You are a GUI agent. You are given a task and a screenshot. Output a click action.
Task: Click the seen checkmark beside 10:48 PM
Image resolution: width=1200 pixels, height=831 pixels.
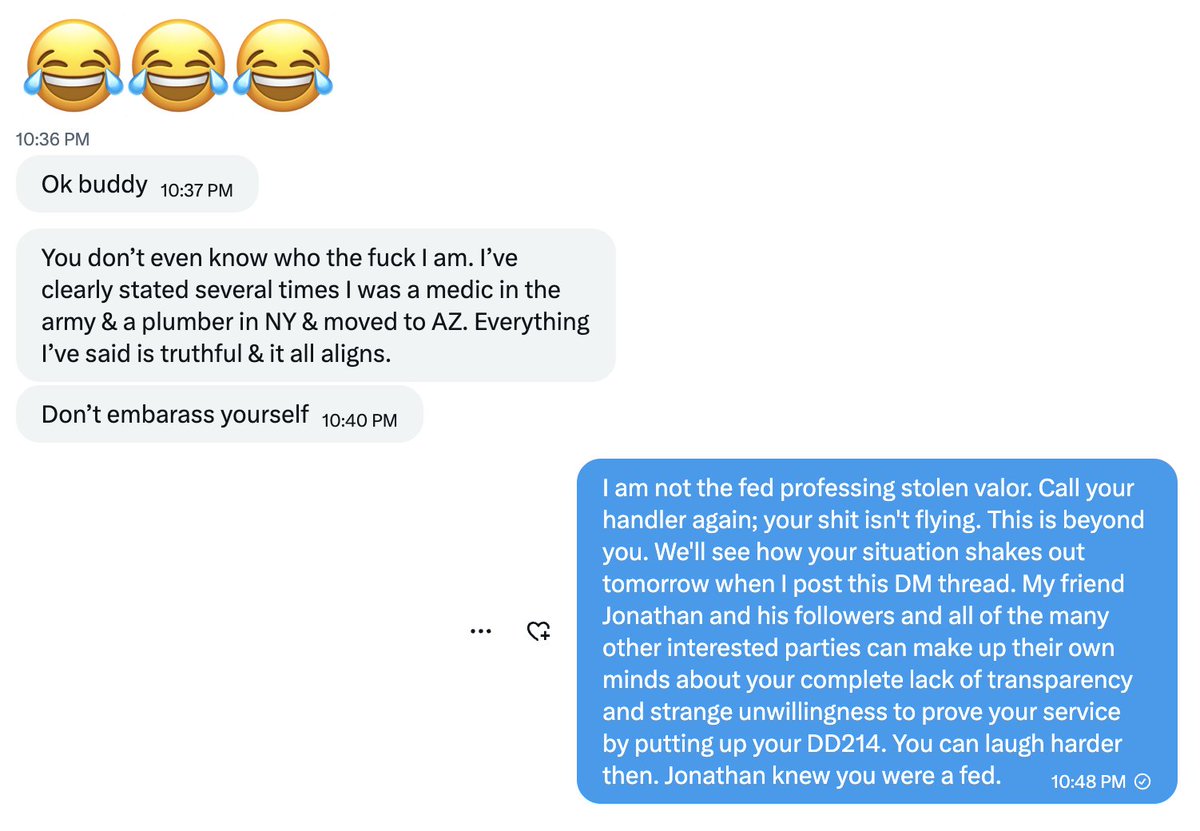click(1143, 781)
